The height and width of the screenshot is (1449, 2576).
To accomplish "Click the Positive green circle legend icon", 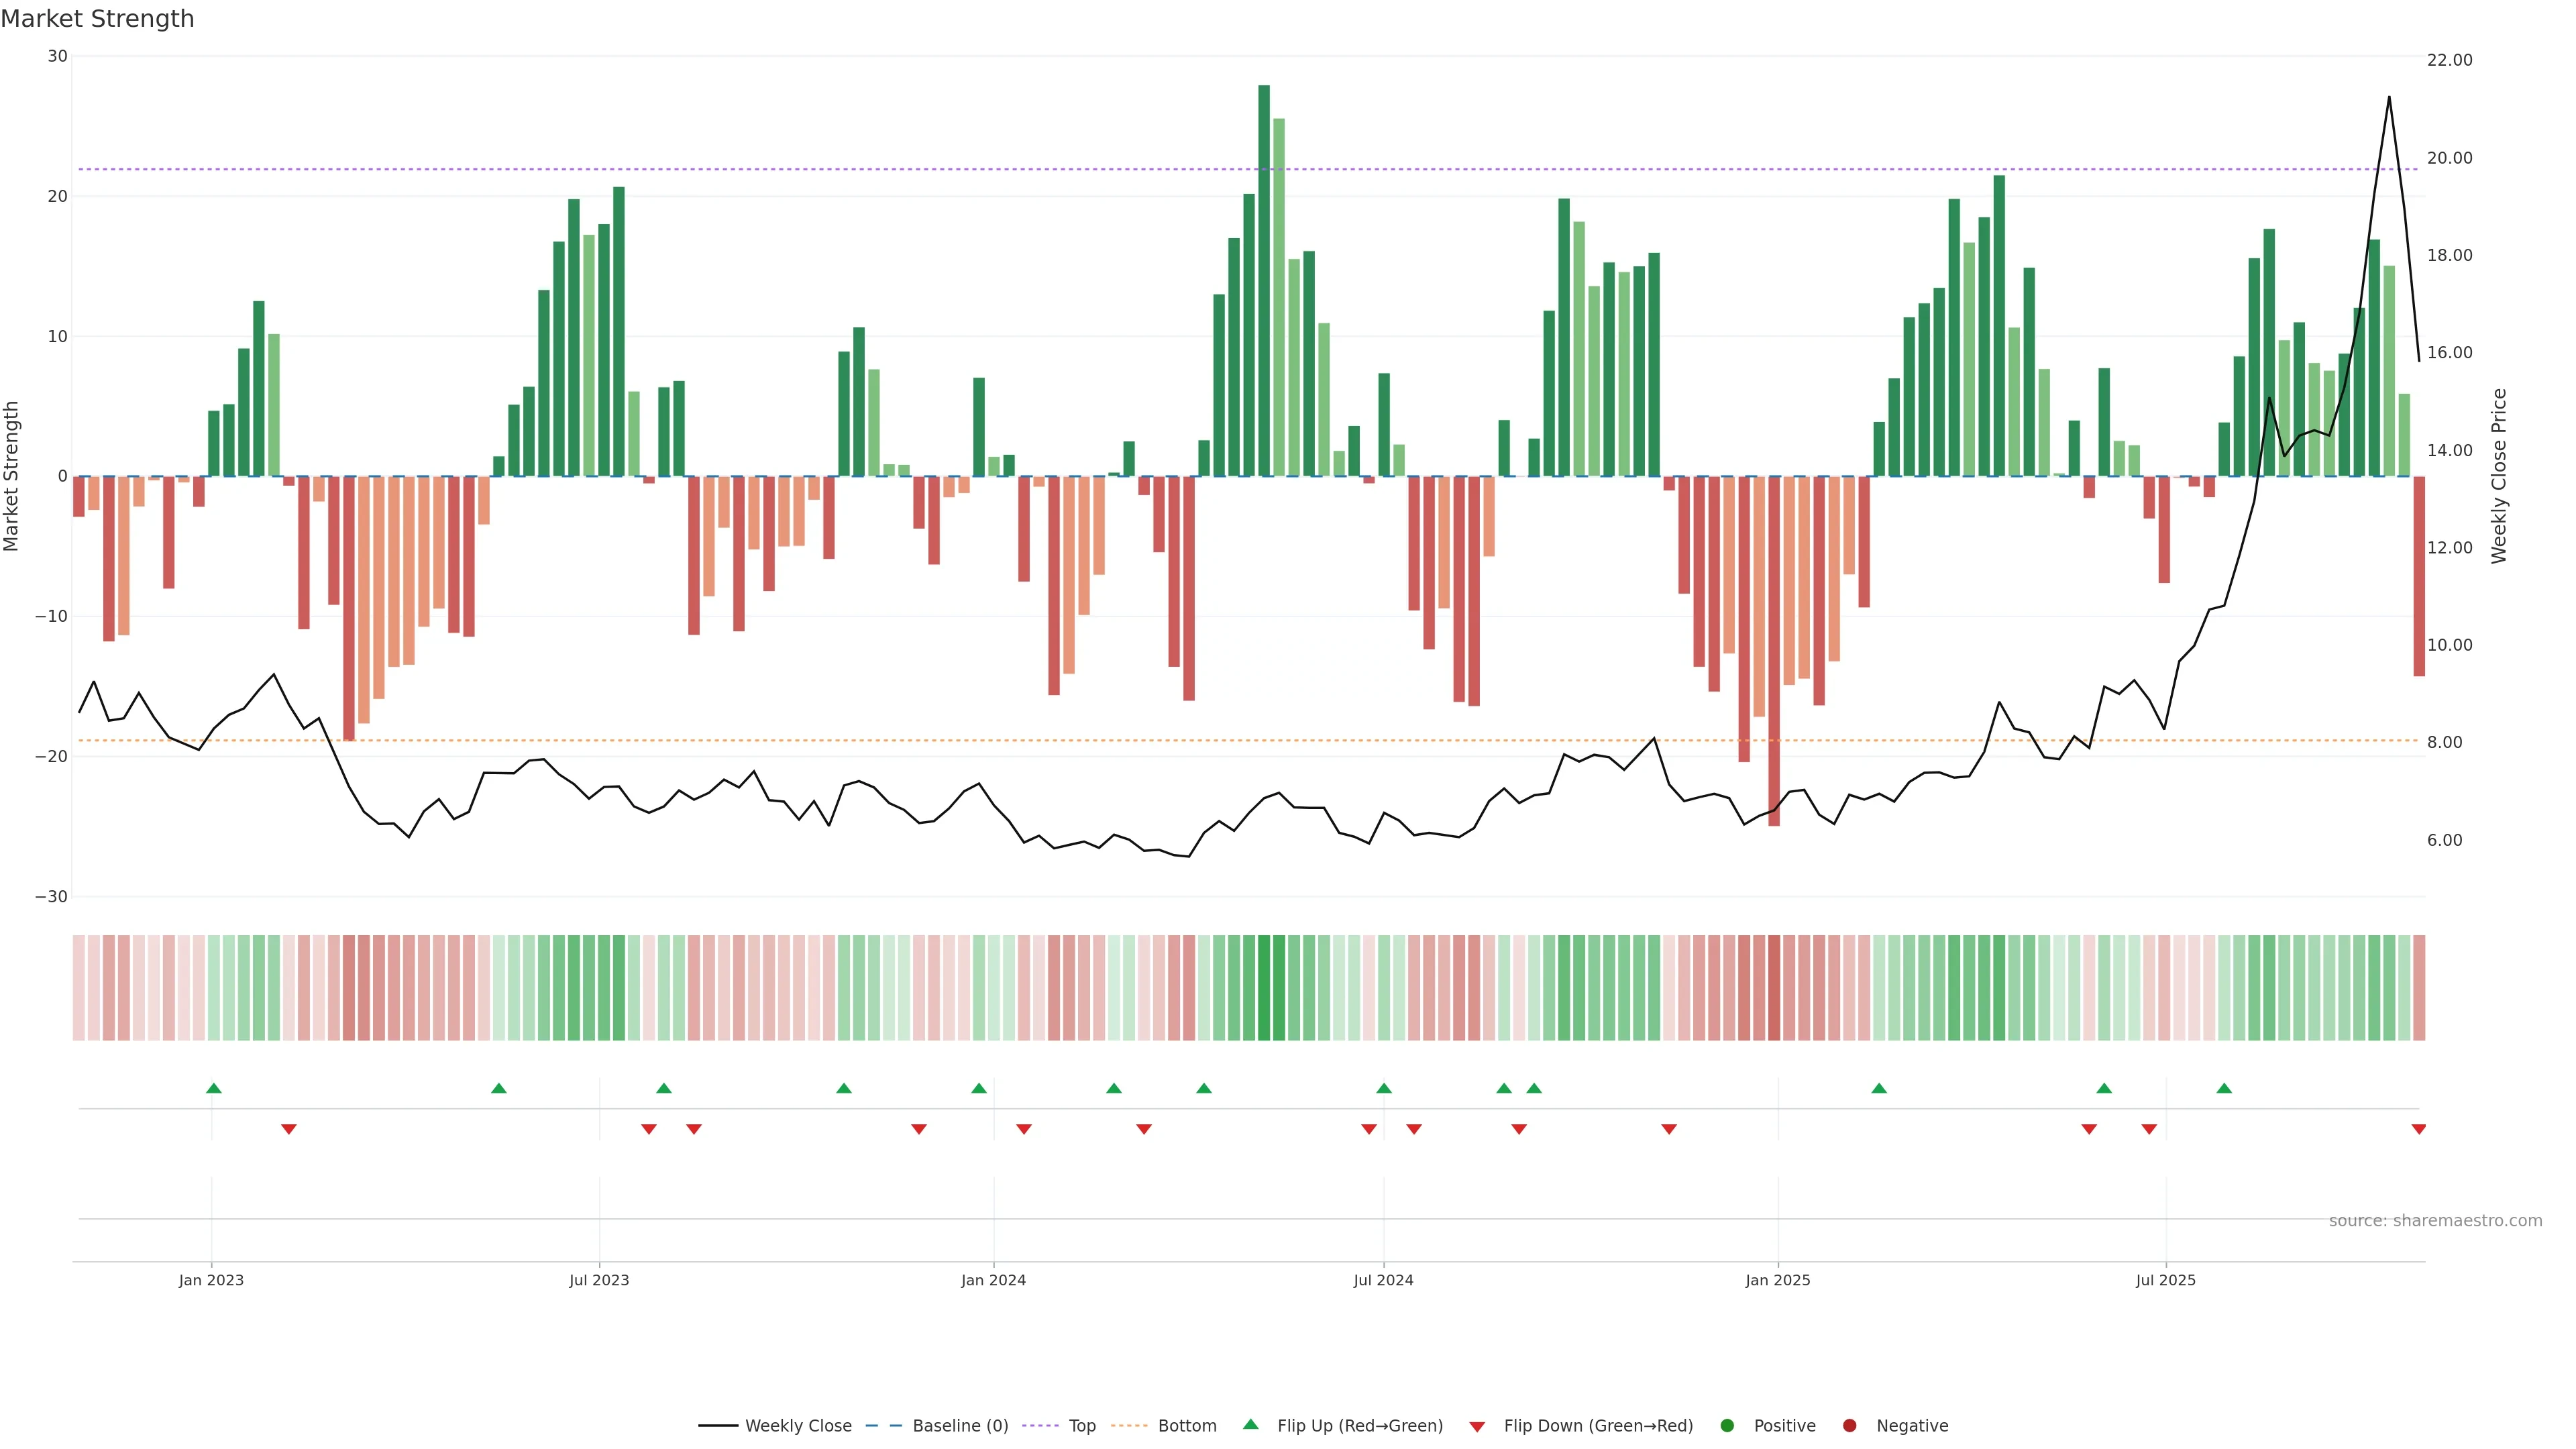I will [x=1727, y=1426].
